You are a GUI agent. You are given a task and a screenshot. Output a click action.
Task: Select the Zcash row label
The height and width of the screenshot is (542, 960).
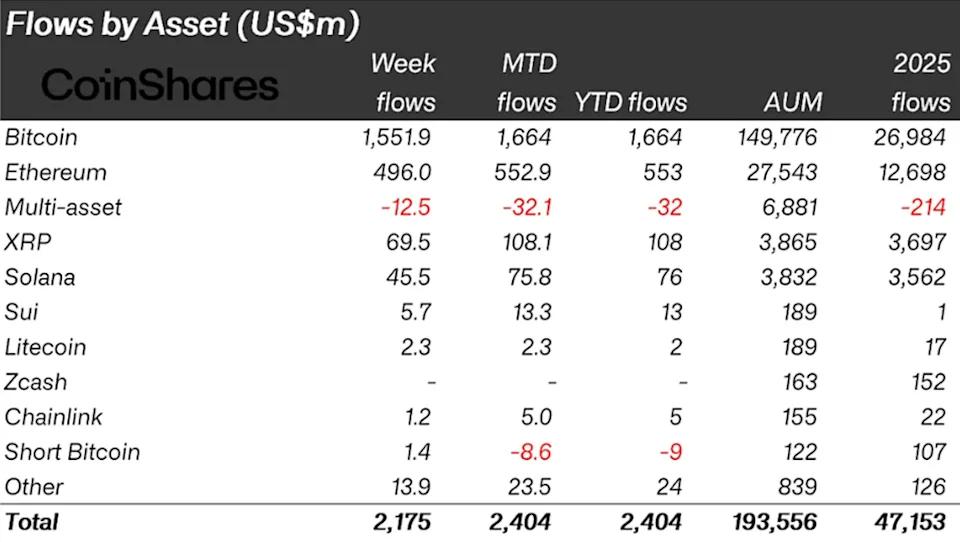pos(36,382)
